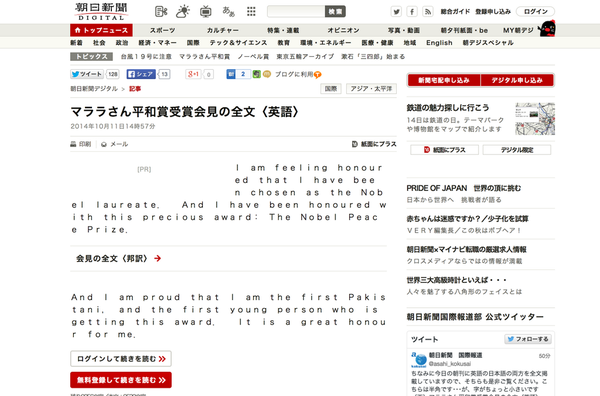Select 写真・動画 tab

404,30
